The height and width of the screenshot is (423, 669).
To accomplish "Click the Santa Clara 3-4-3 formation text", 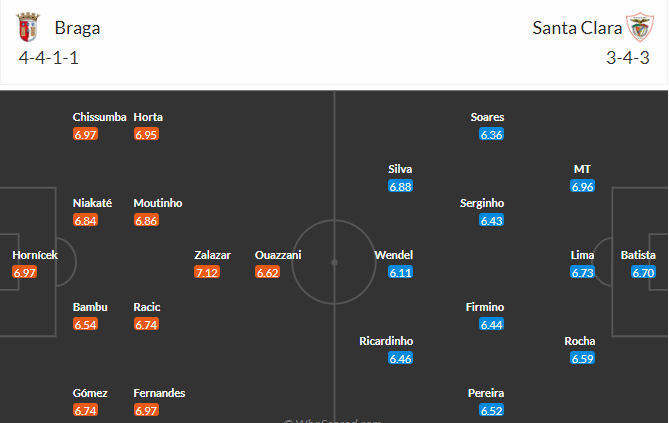I will click(628, 58).
